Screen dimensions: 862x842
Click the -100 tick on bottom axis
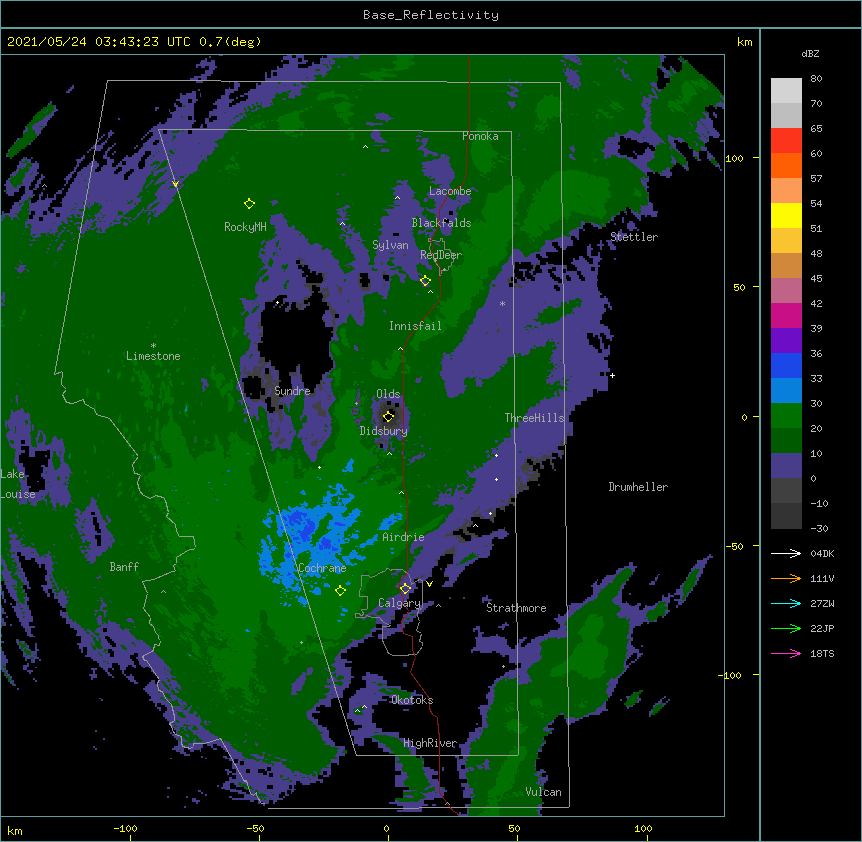pos(125,828)
